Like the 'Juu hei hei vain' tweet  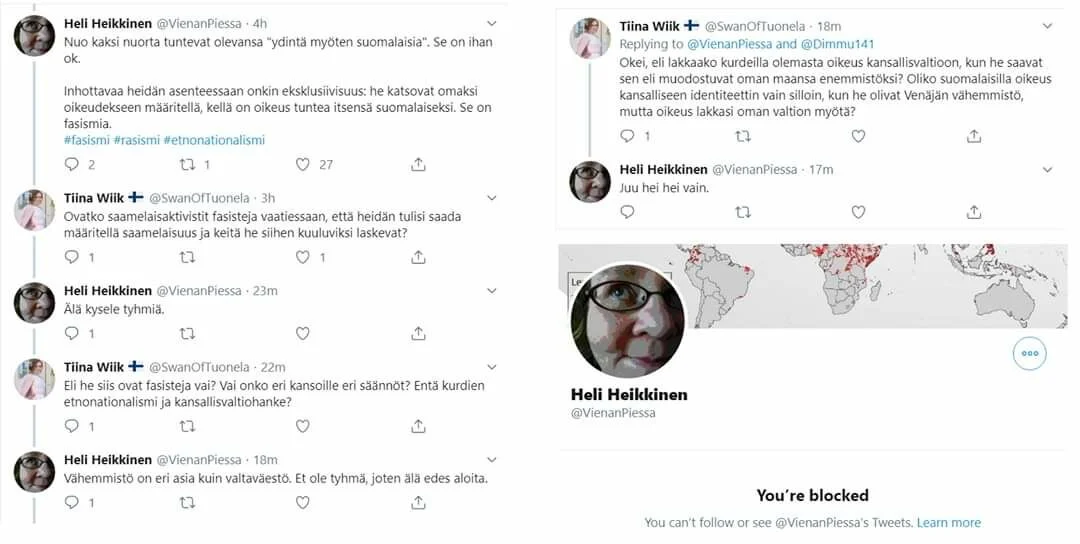click(858, 212)
